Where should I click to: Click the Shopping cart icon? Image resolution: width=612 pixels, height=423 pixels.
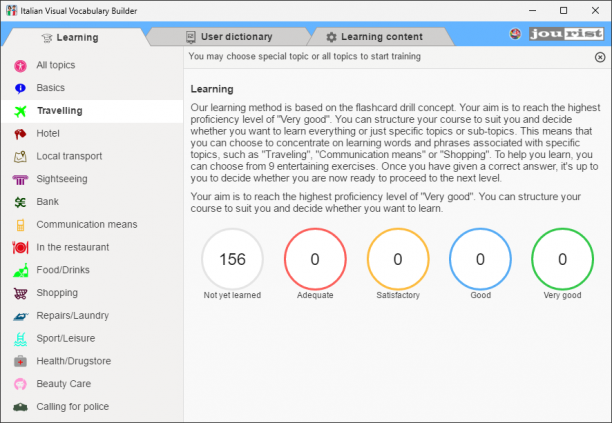(x=20, y=293)
